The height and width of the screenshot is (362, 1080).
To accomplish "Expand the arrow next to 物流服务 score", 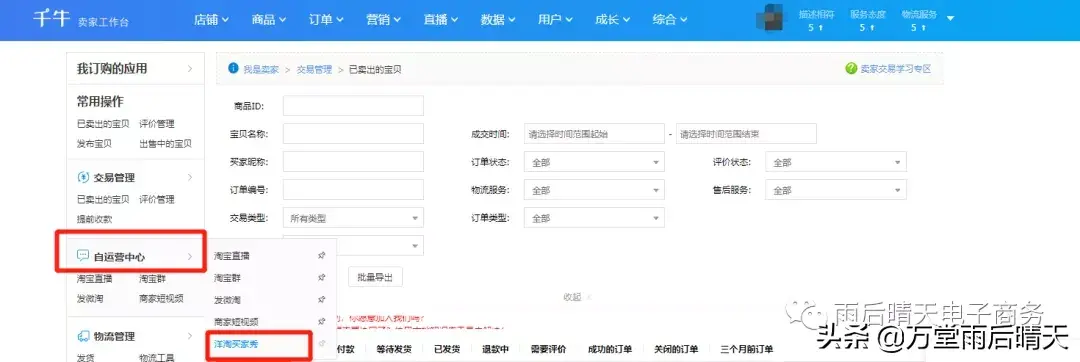I will pos(951,19).
